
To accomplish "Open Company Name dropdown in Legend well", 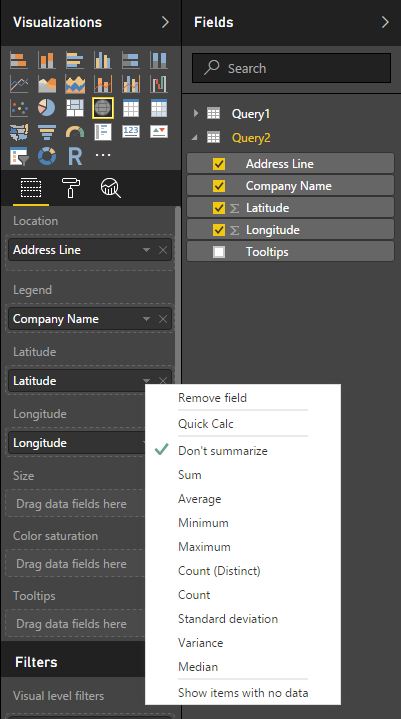I will 146,319.
